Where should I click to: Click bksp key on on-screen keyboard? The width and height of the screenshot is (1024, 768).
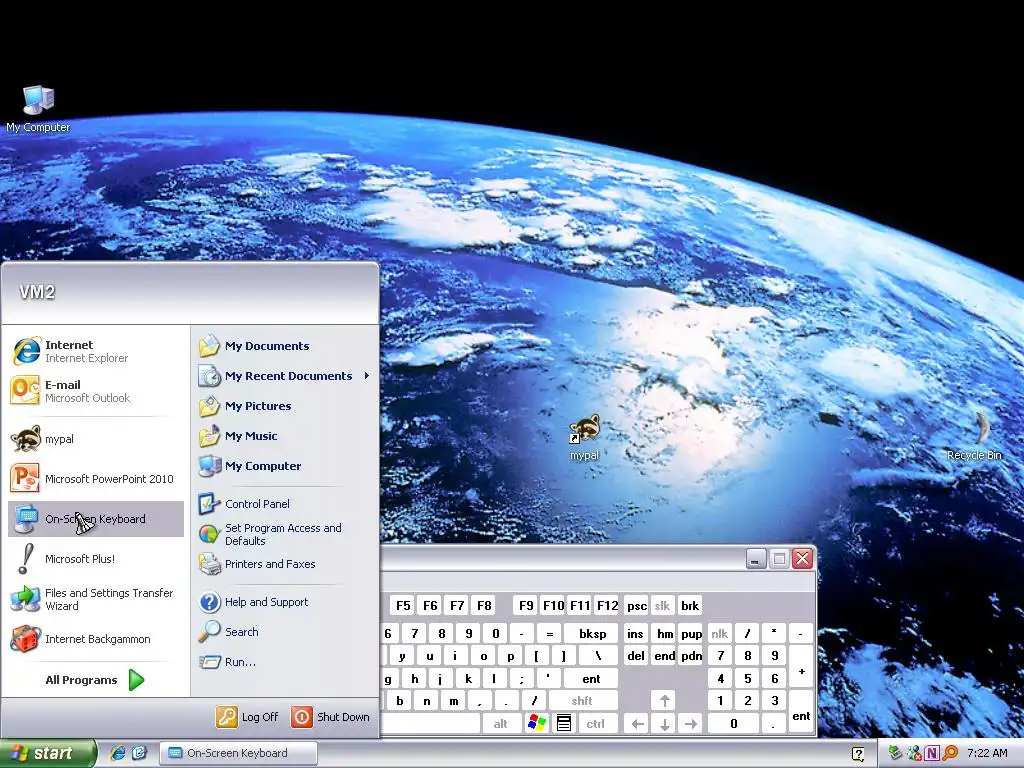[592, 633]
